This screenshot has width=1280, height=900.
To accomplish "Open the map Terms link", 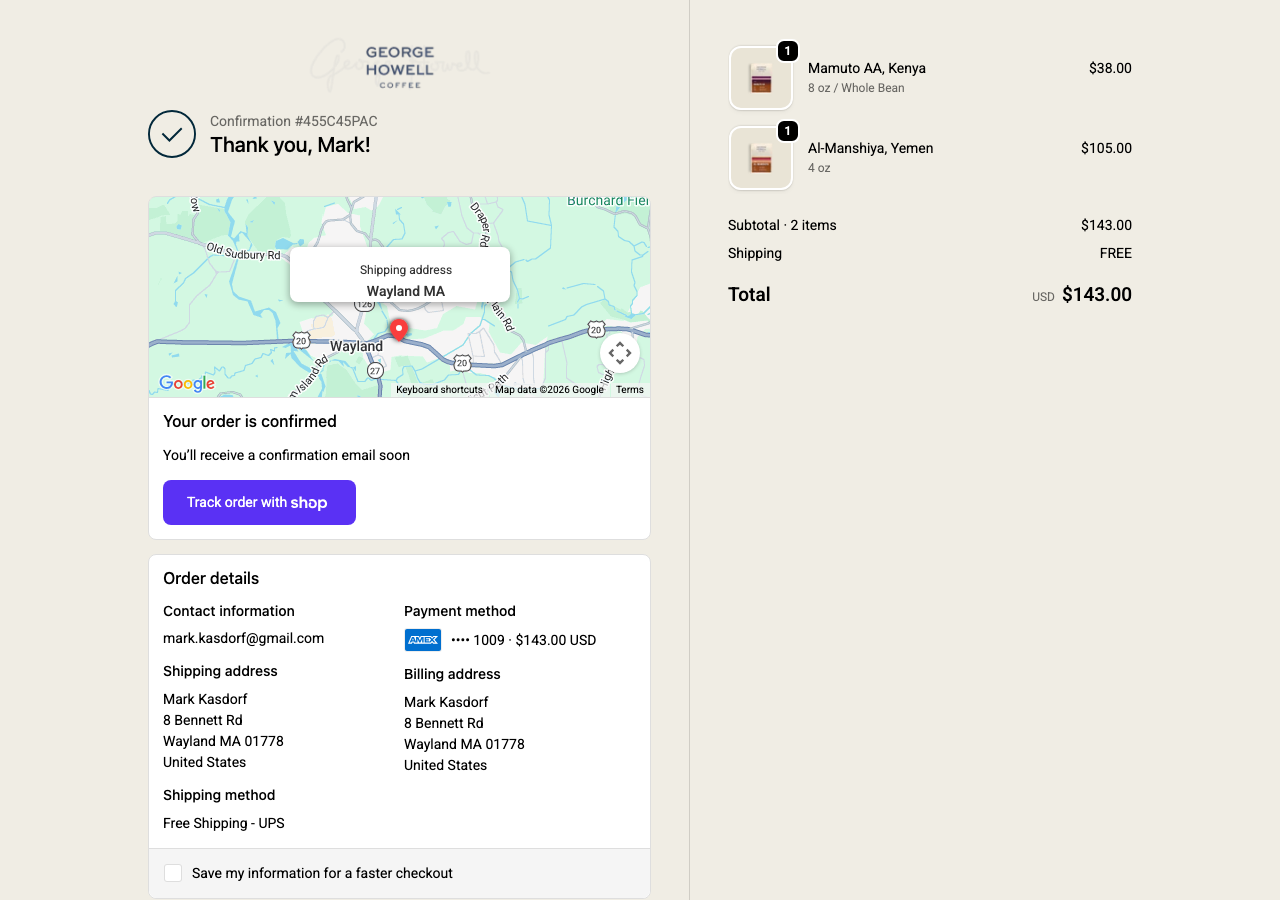I will [630, 390].
